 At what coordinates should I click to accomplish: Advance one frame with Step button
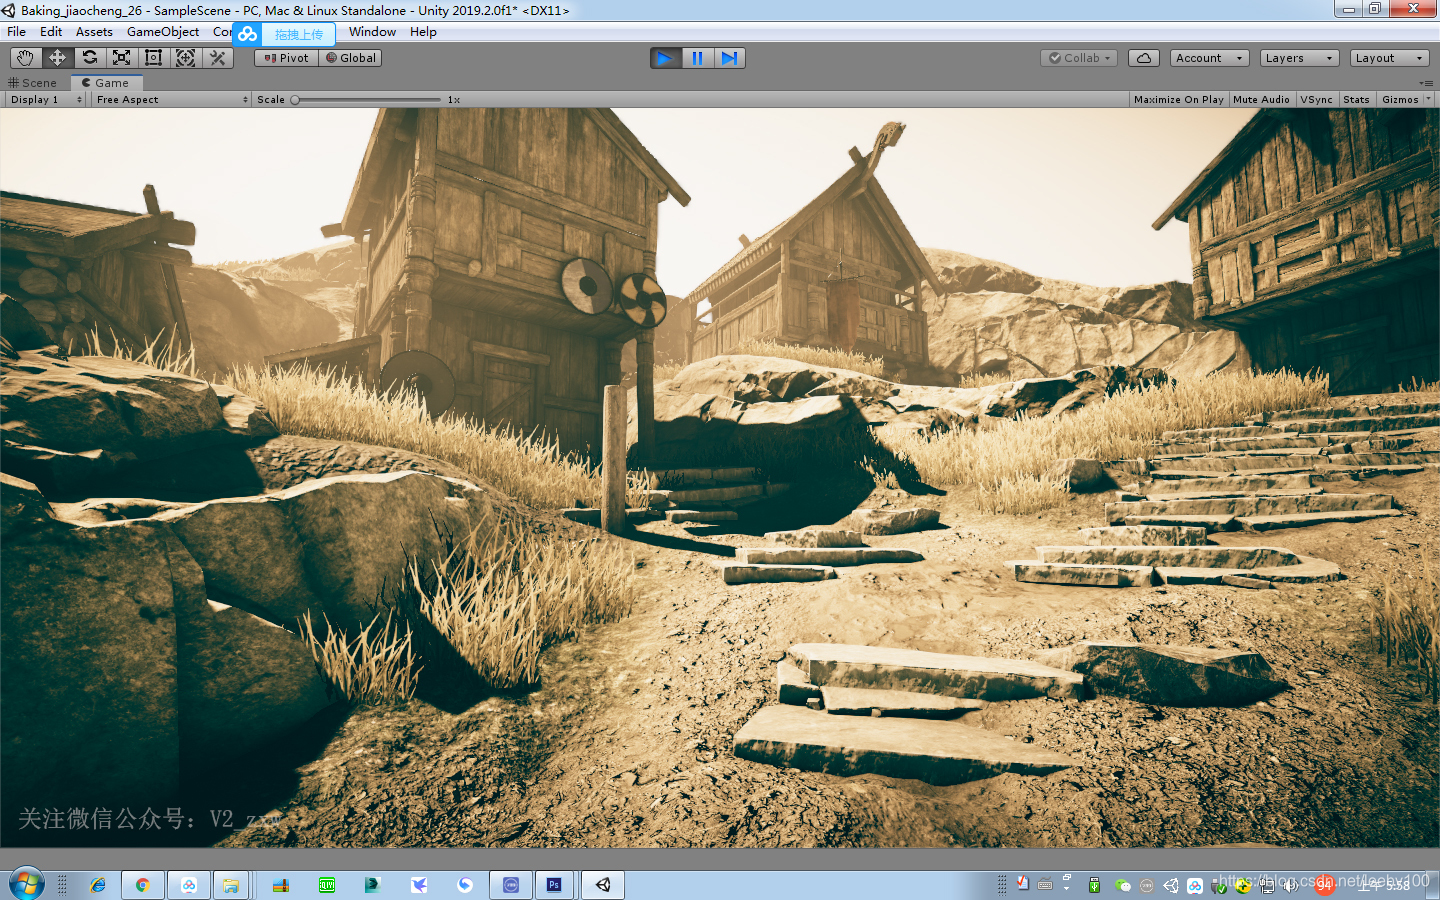730,58
